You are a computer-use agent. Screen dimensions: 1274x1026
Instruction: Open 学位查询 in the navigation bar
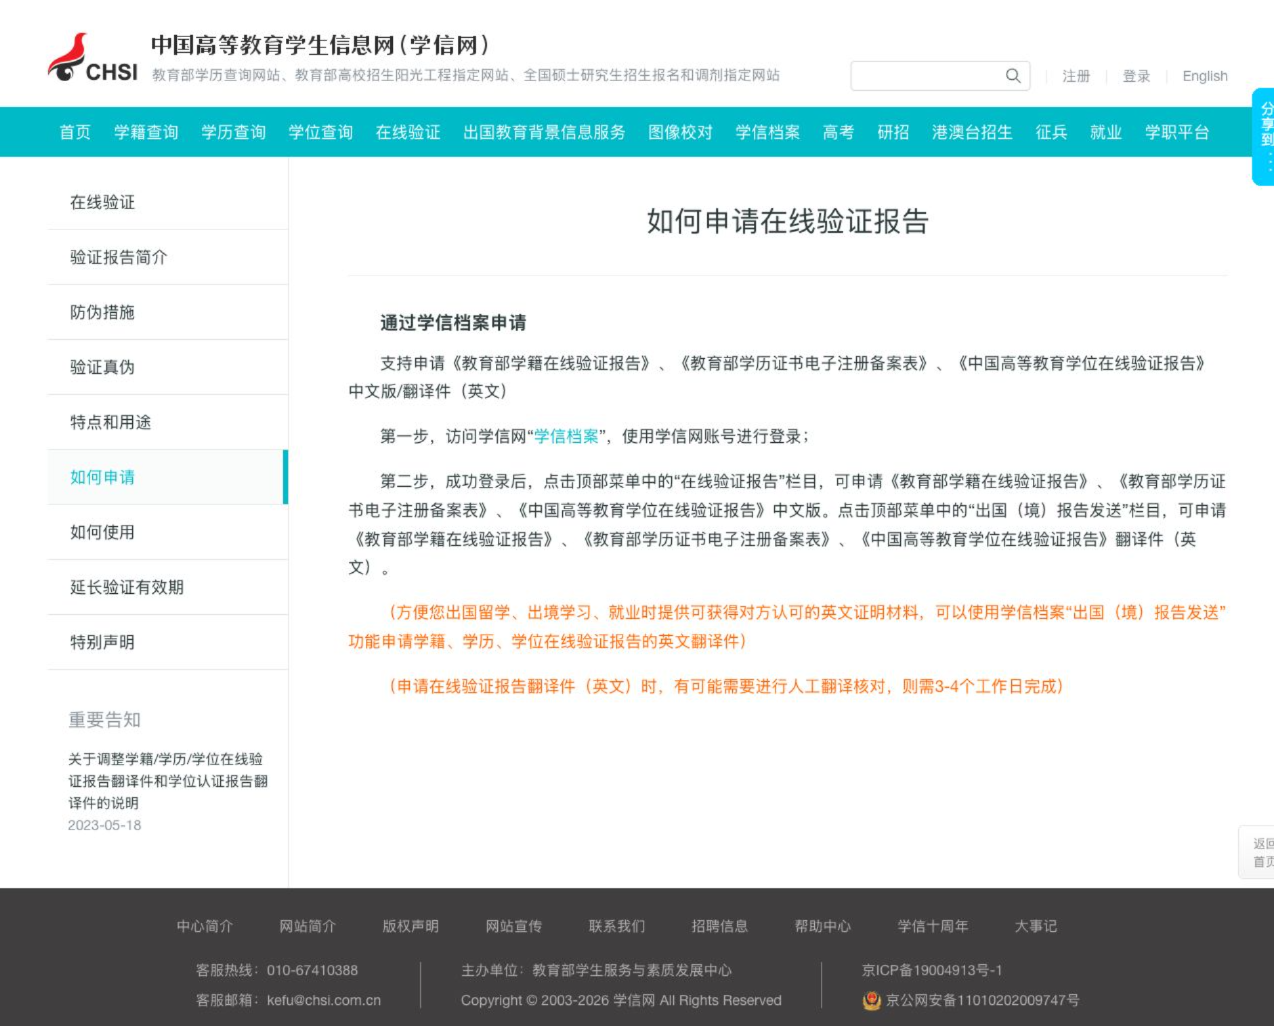click(320, 132)
